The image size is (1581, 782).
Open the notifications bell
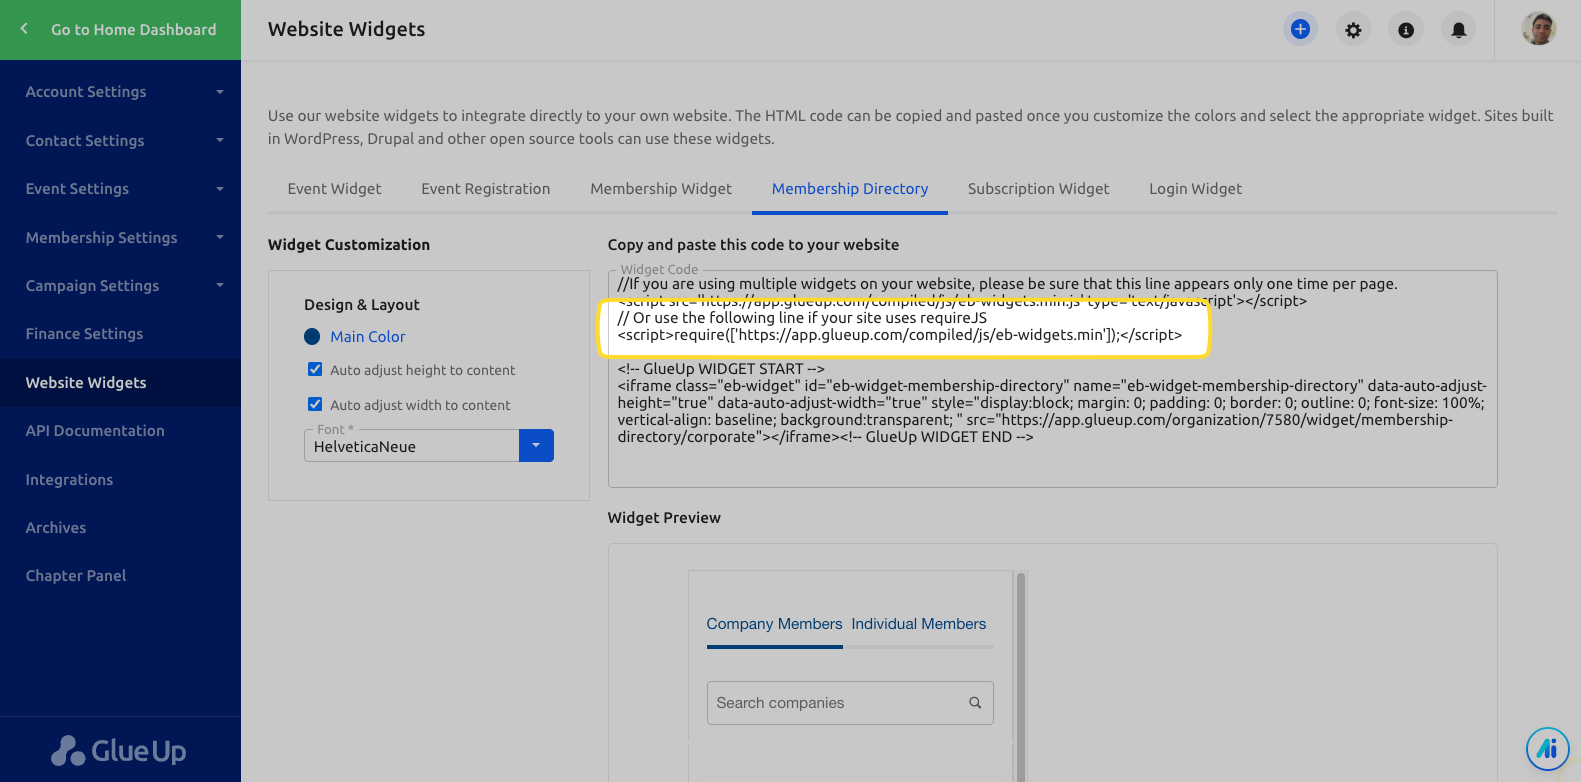[1459, 30]
